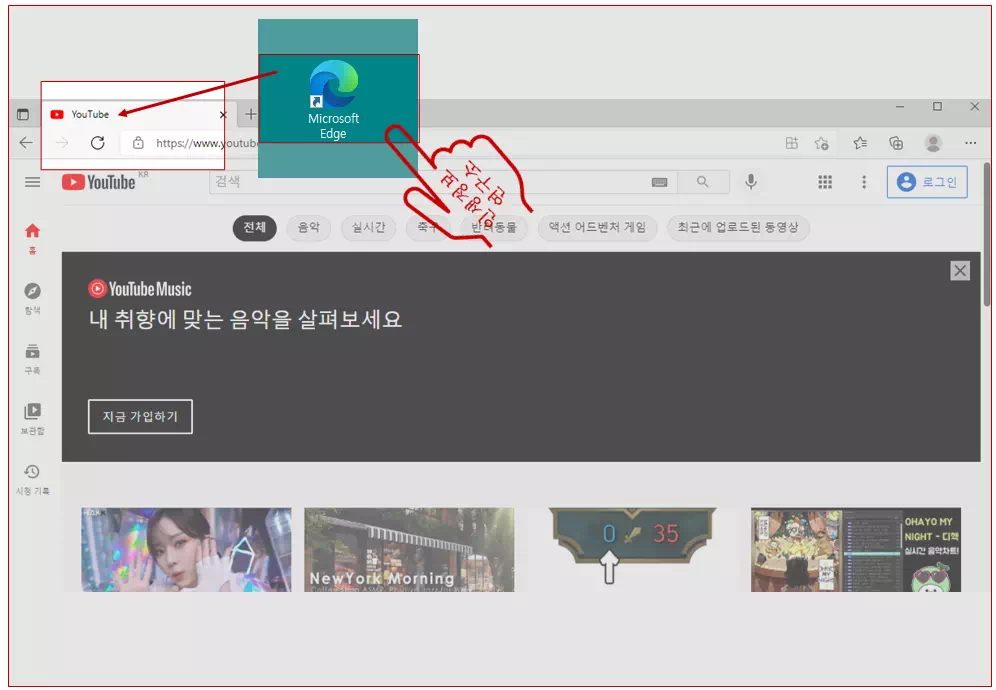Image resolution: width=996 pixels, height=690 pixels.
Task: Open the game score 0 35 thumbnail
Action: click(633, 550)
